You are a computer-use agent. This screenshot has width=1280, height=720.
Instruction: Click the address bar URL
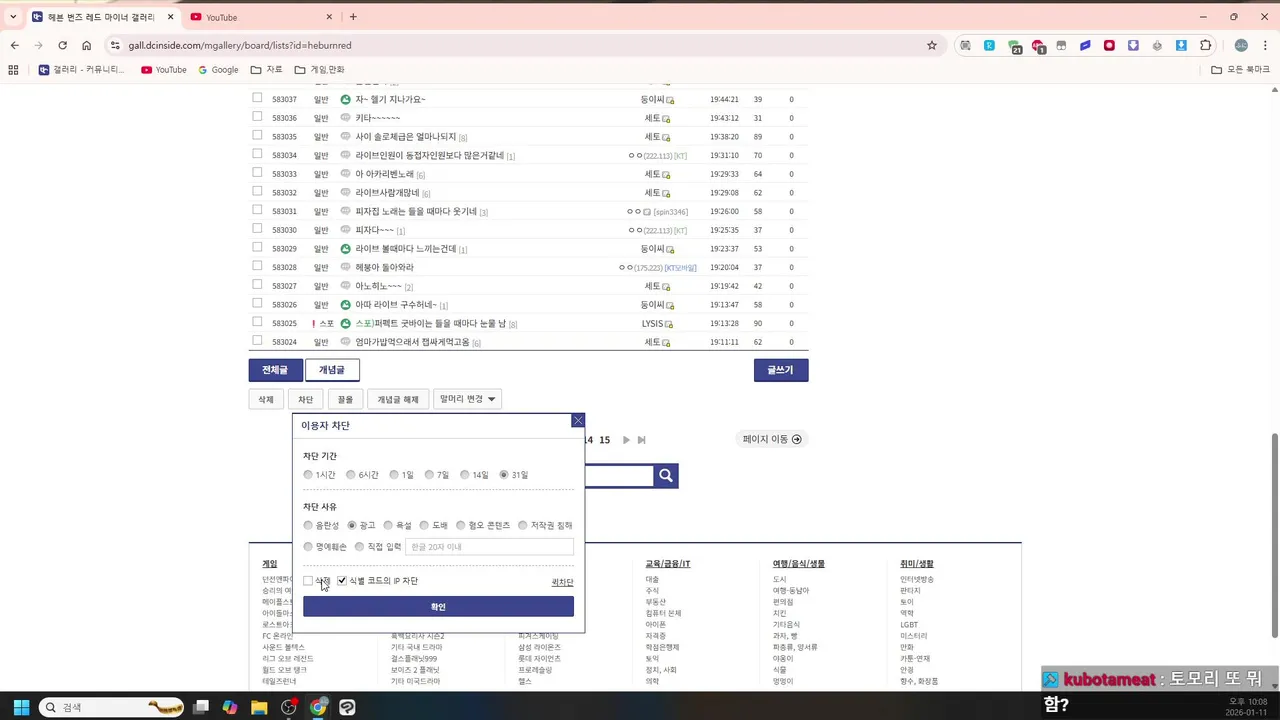click(x=239, y=45)
